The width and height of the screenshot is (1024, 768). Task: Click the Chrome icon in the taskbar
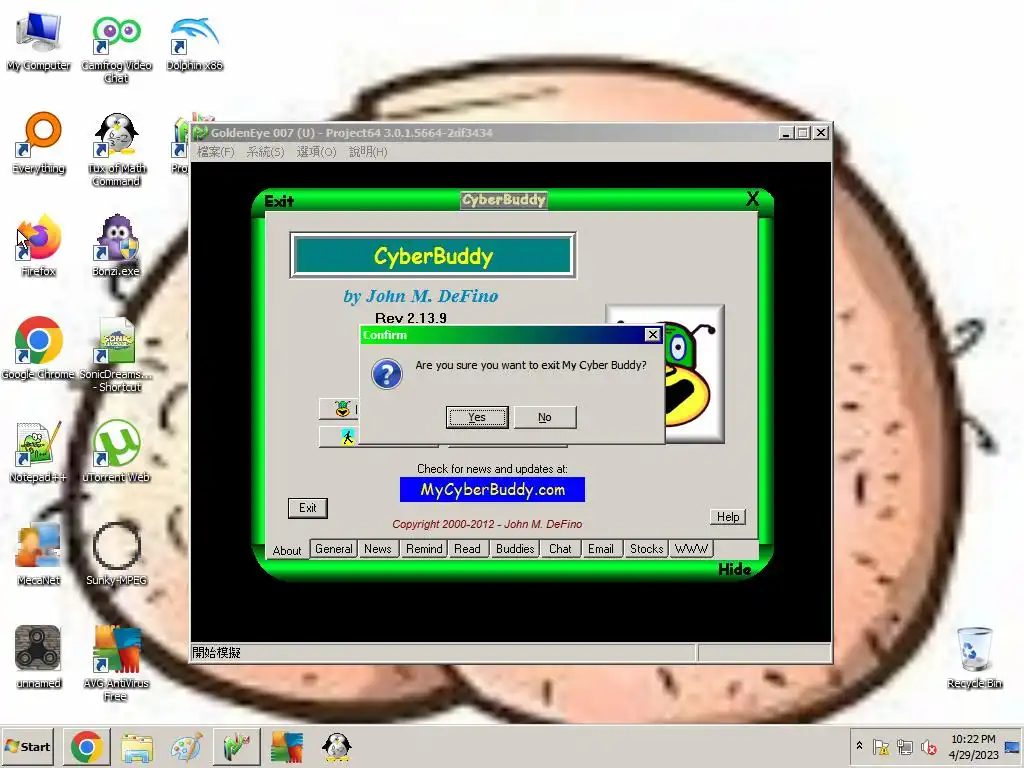tap(87, 746)
